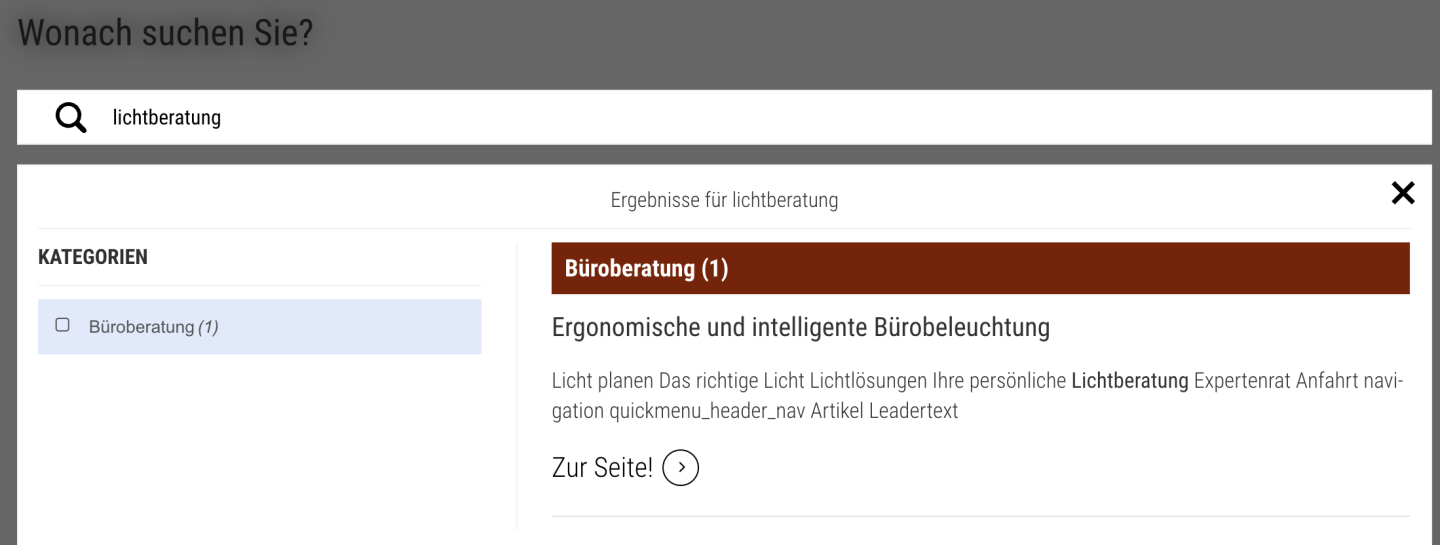
Task: Click the brown Büroberatung (1) results header
Action: pos(980,268)
